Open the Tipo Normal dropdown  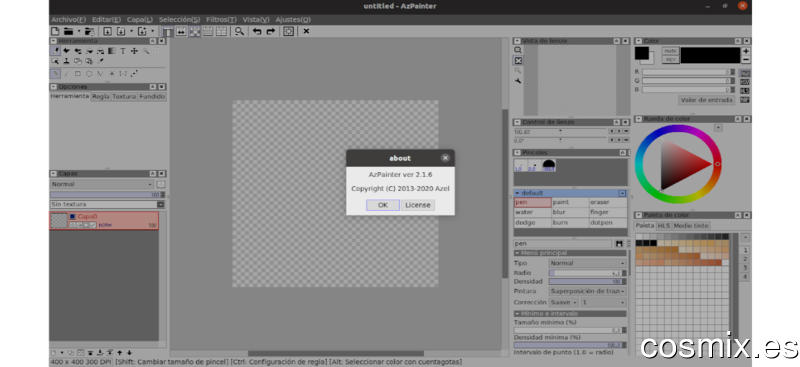587,263
